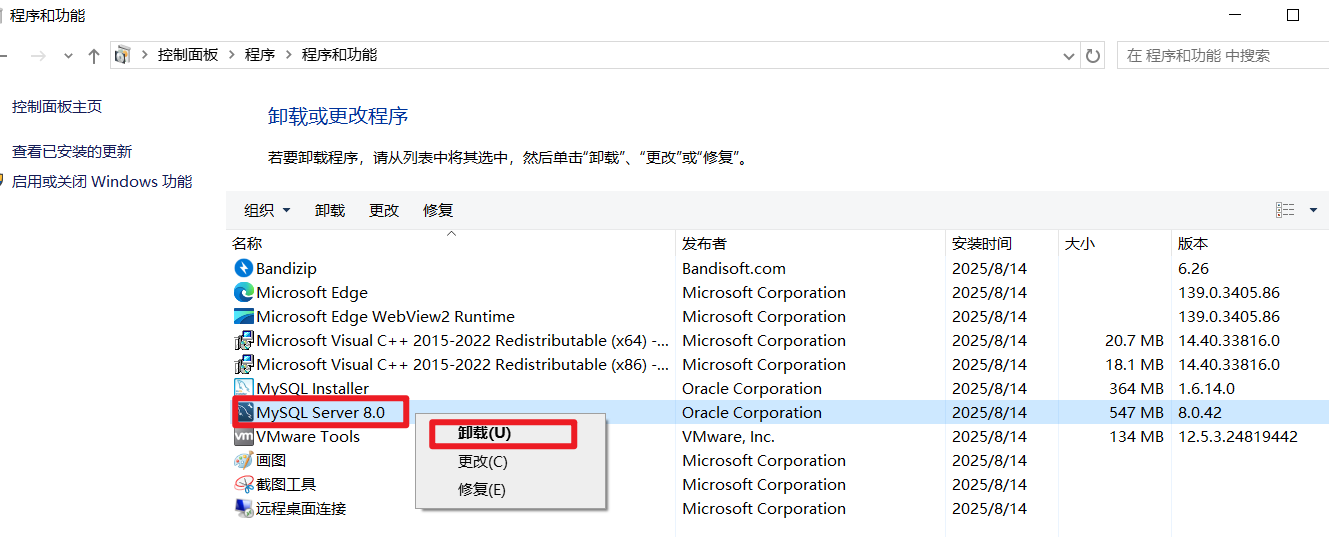Image resolution: width=1329 pixels, height=537 pixels.
Task: Click version 8.0.42 cell
Action: [x=1200, y=412]
